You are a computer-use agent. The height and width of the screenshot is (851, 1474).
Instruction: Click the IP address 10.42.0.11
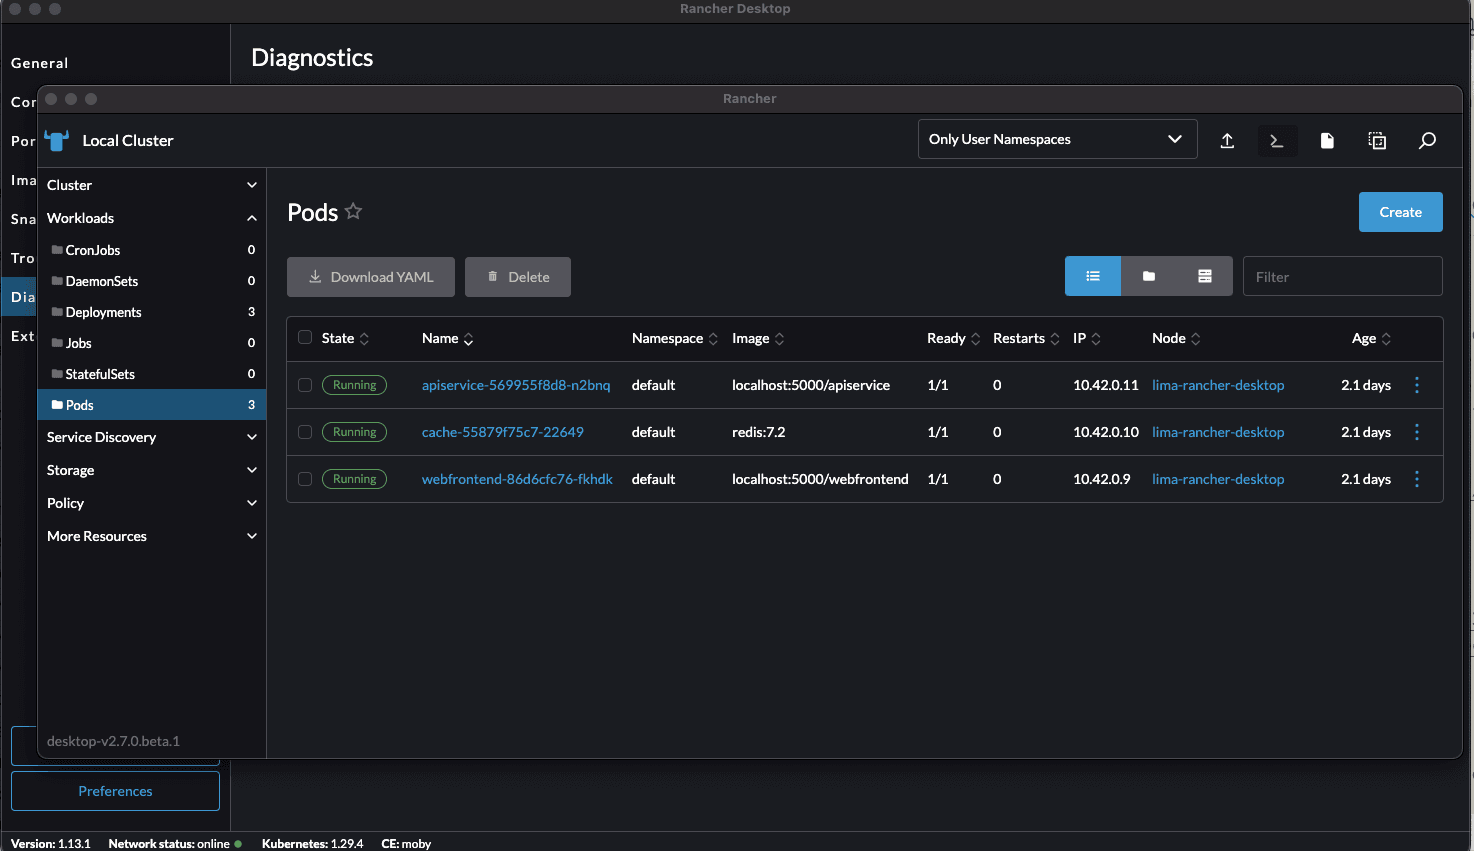pyautogui.click(x=1106, y=385)
